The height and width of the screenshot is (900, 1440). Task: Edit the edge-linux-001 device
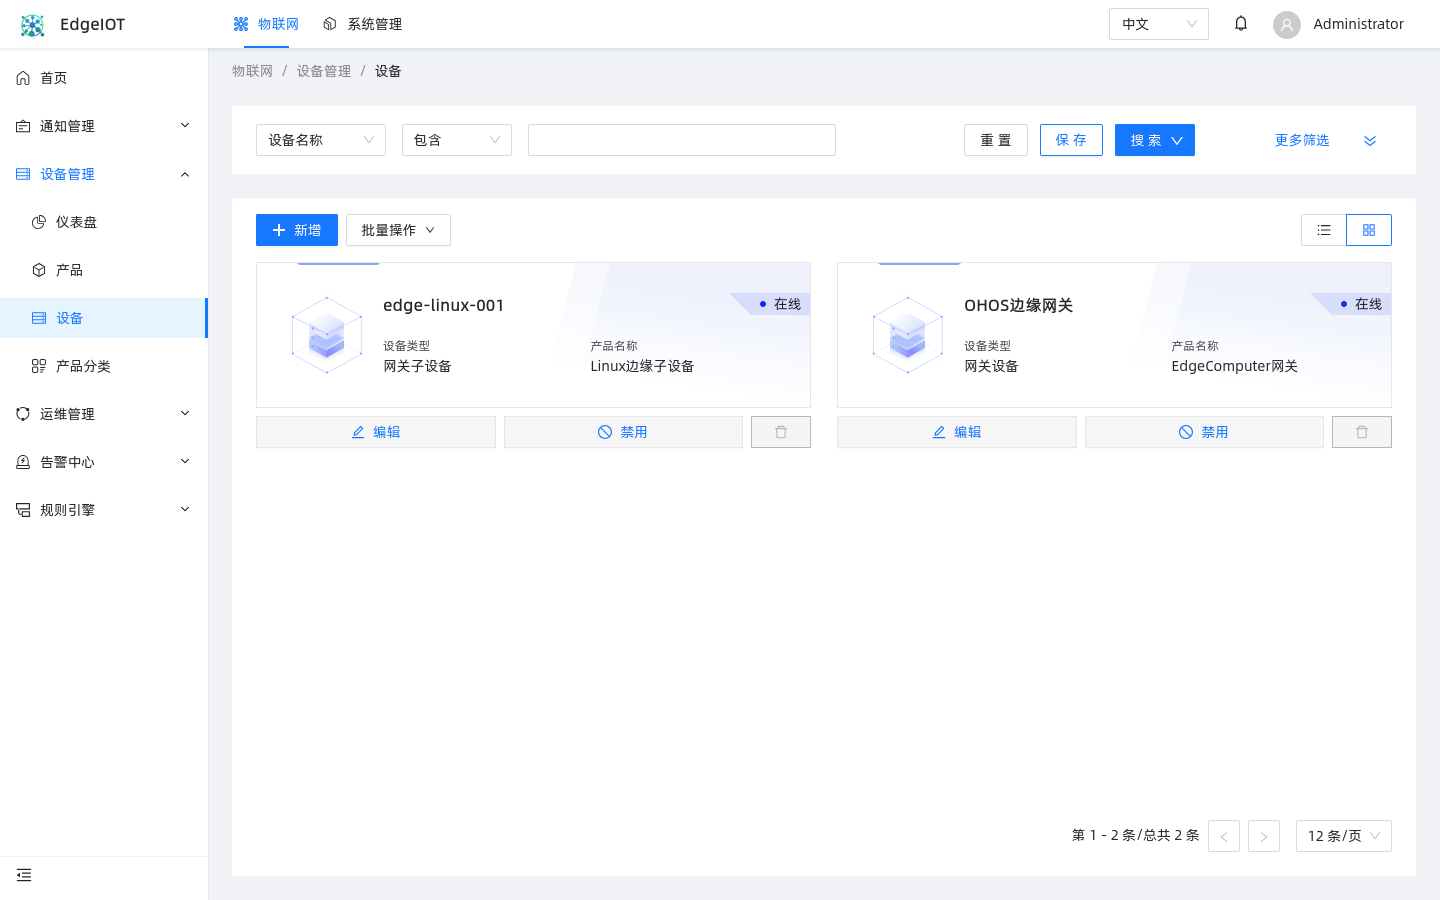[376, 432]
